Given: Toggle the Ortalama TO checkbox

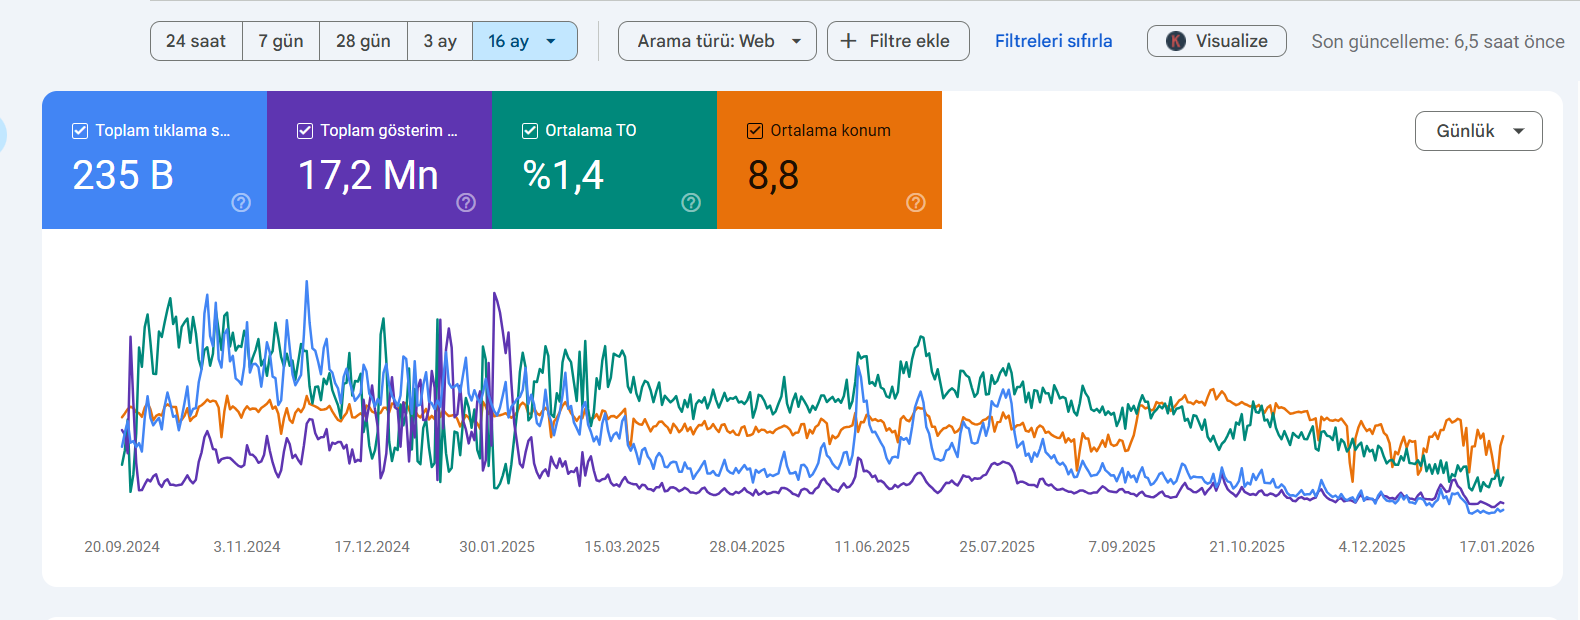Looking at the screenshot, I should pos(530,131).
